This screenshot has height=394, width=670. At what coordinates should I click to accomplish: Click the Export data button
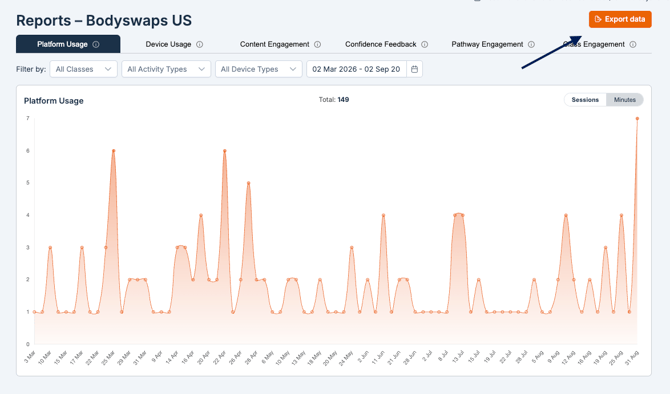(x=620, y=19)
